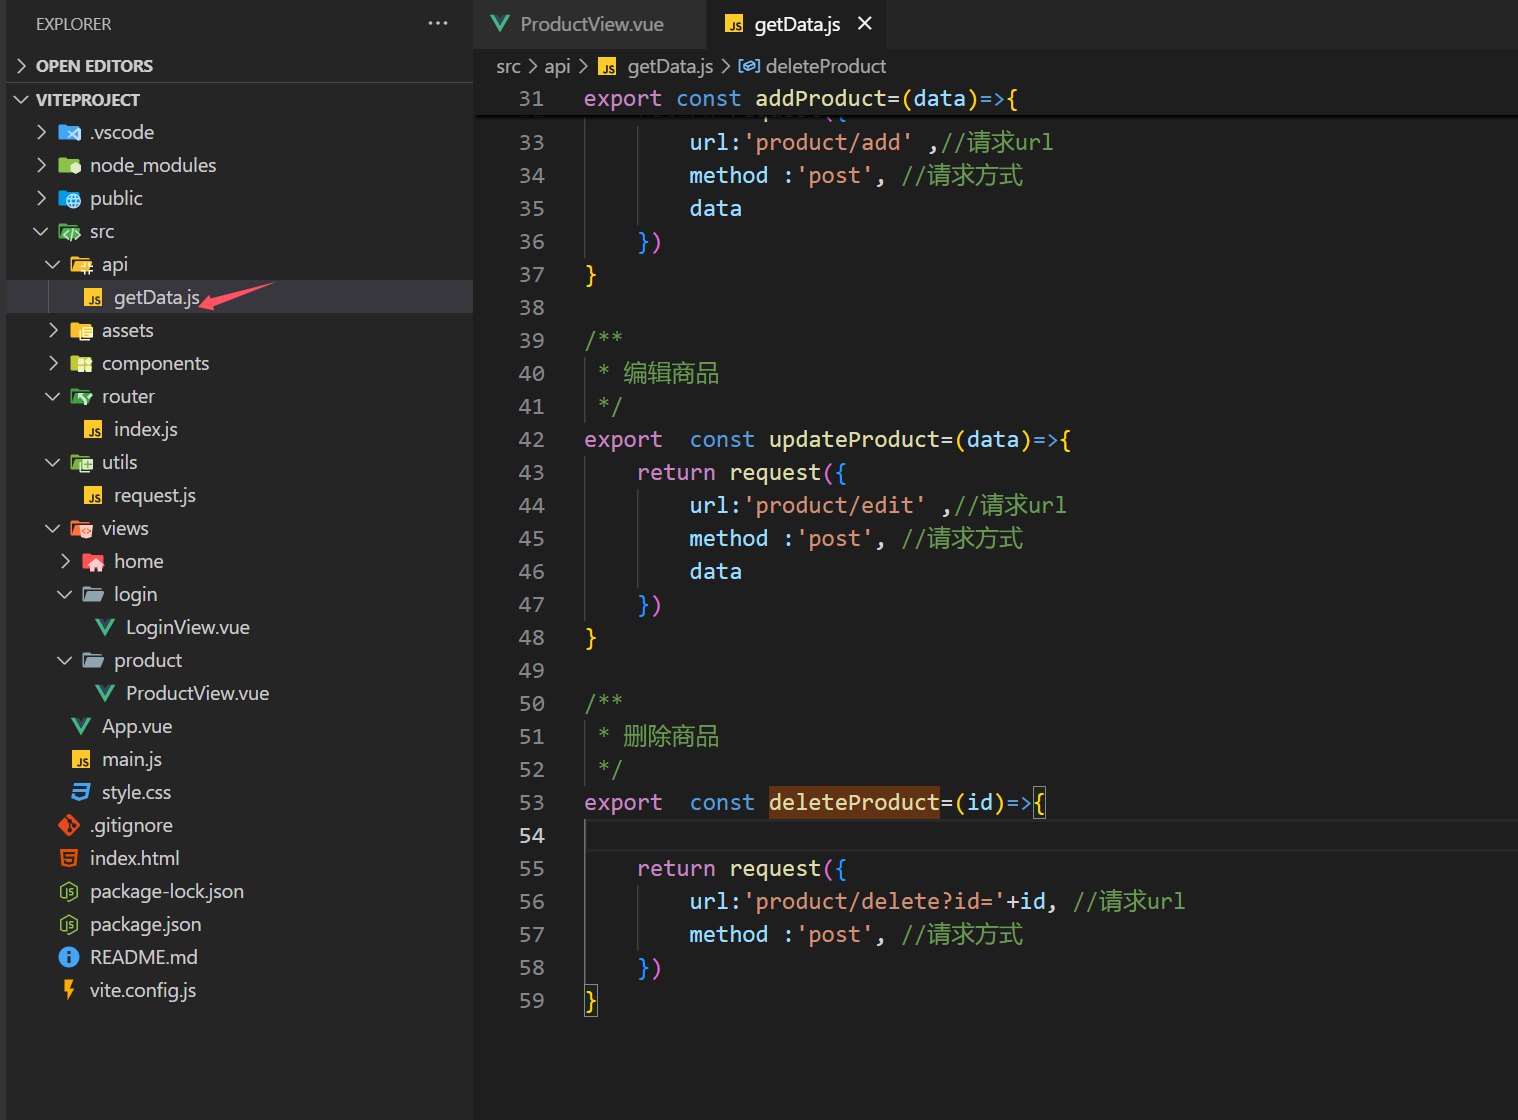Click the CSS icon beside style.css

click(81, 792)
